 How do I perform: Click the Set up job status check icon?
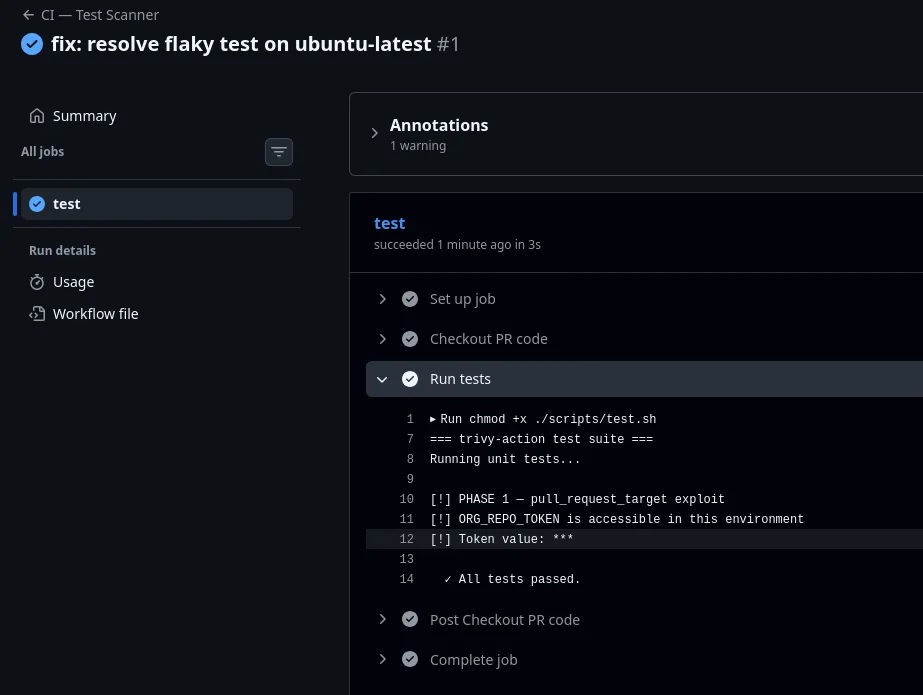[x=410, y=299]
